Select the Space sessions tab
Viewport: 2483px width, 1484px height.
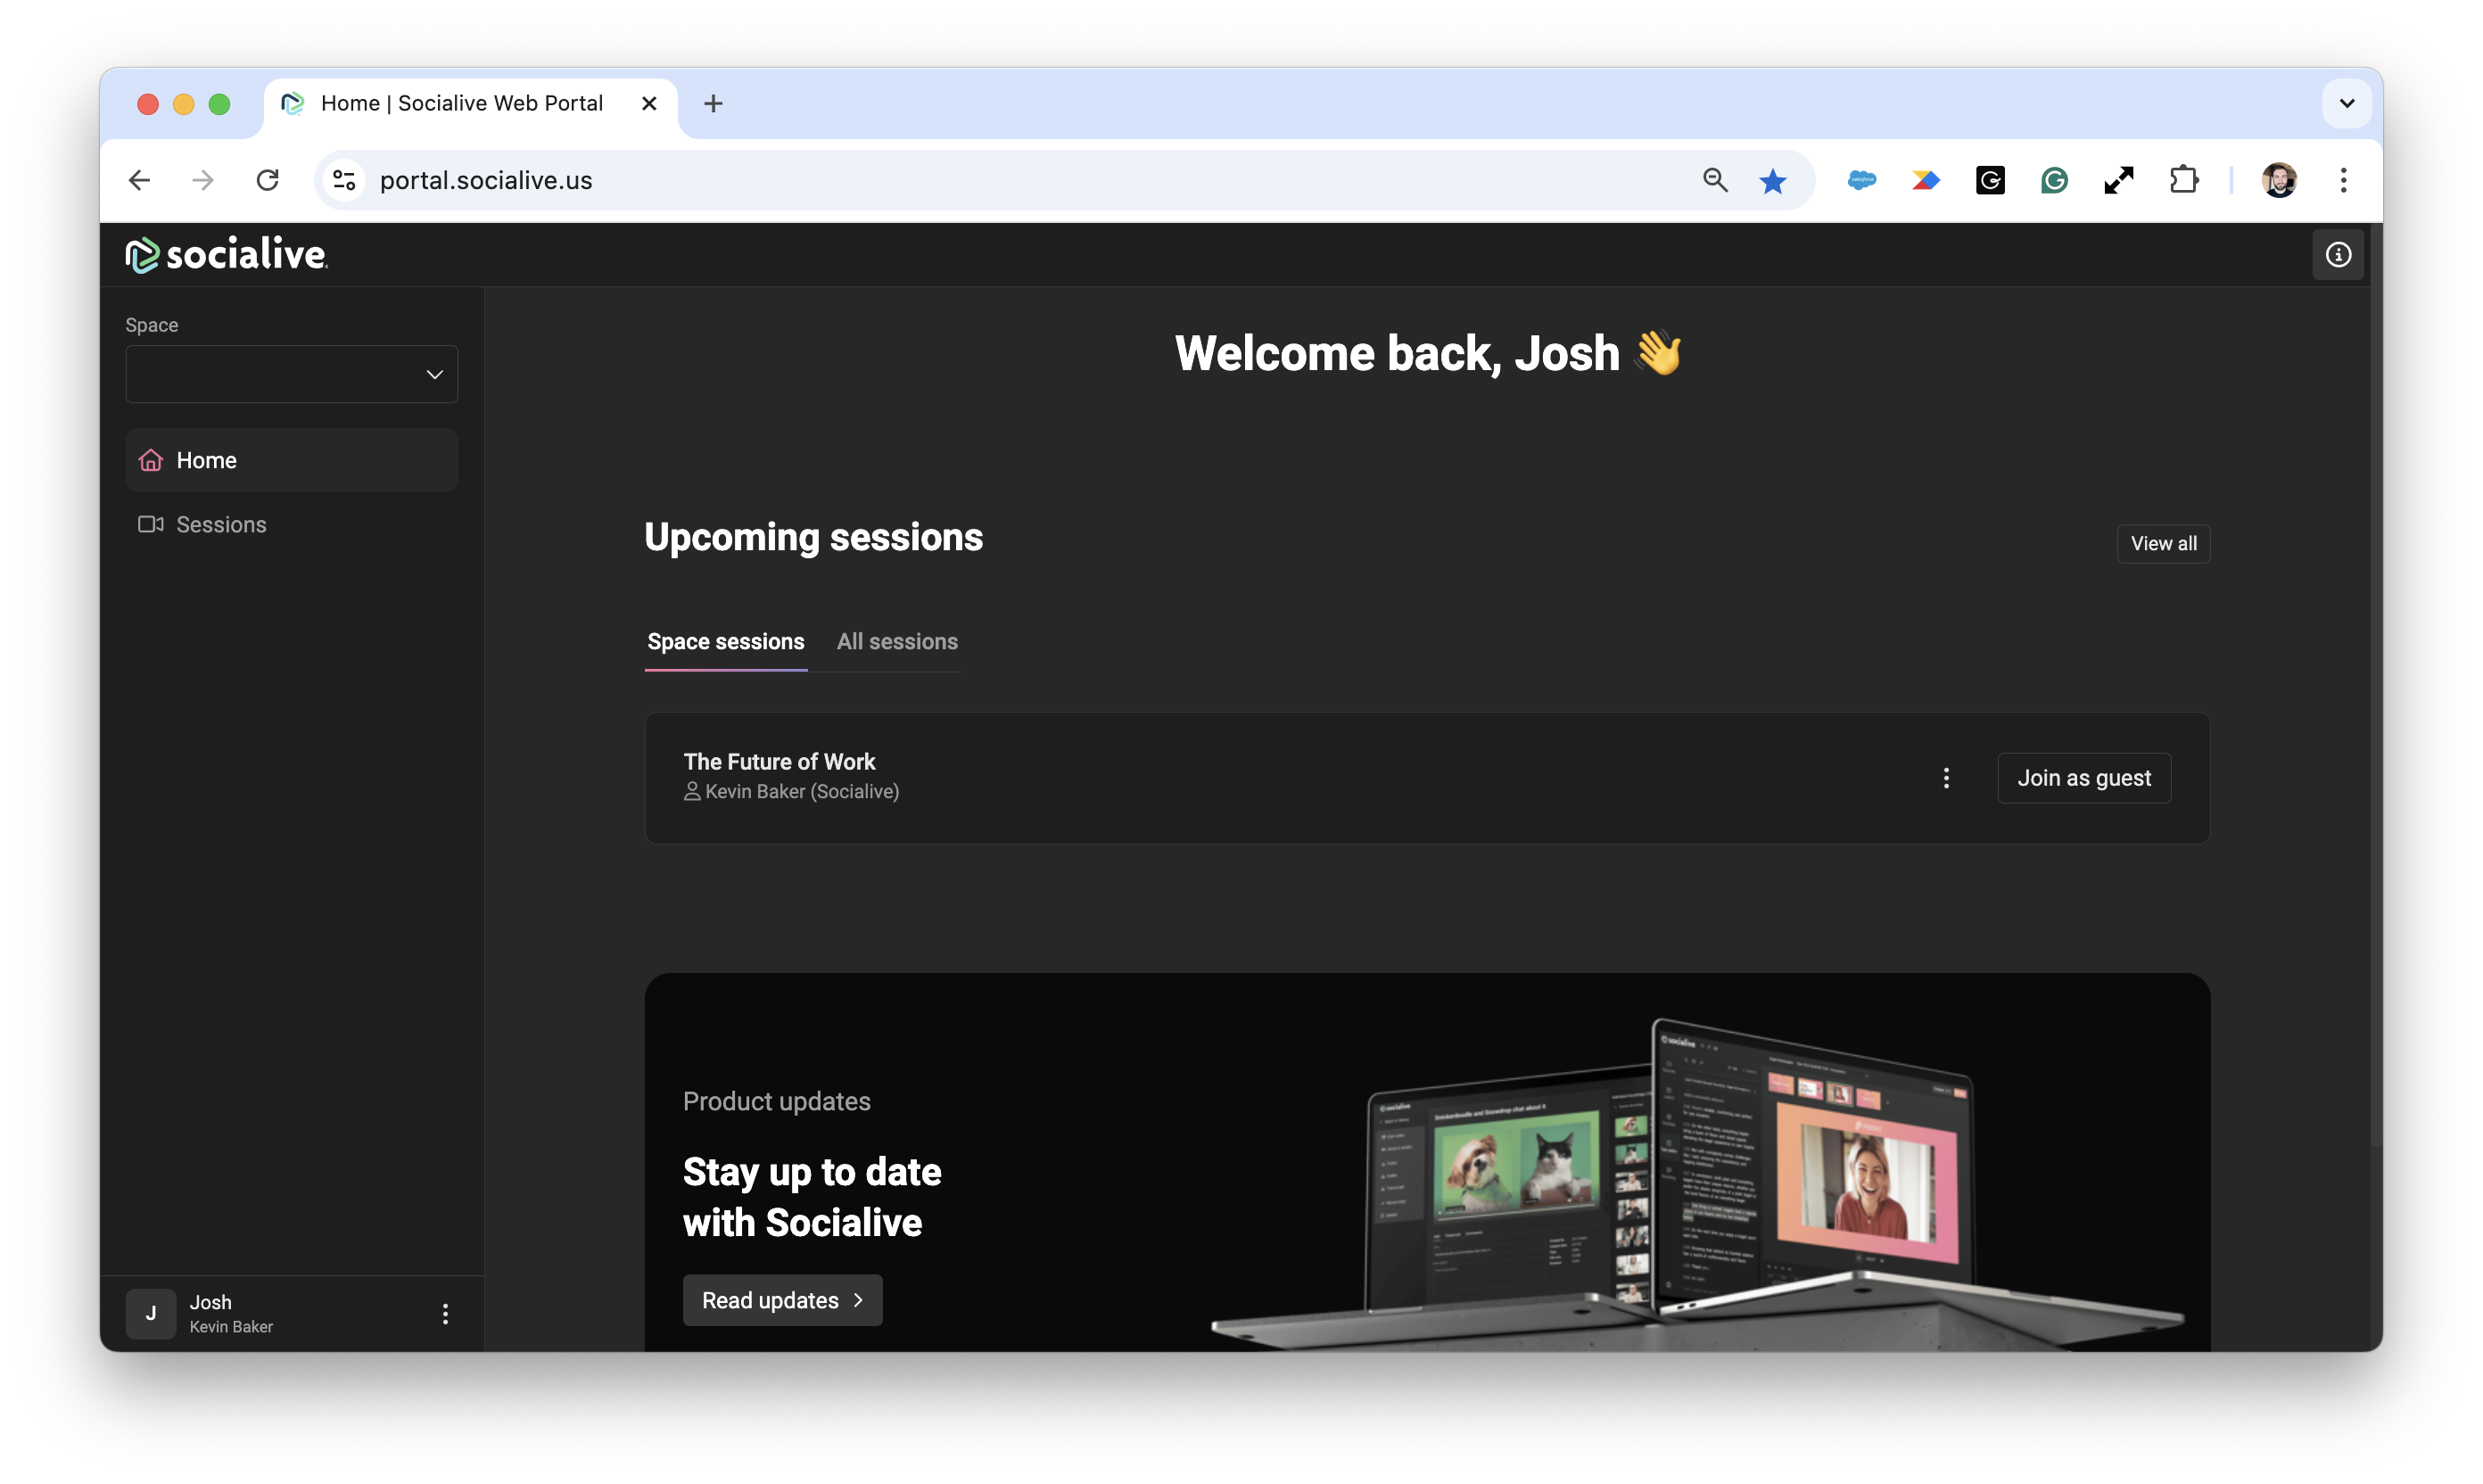(725, 641)
